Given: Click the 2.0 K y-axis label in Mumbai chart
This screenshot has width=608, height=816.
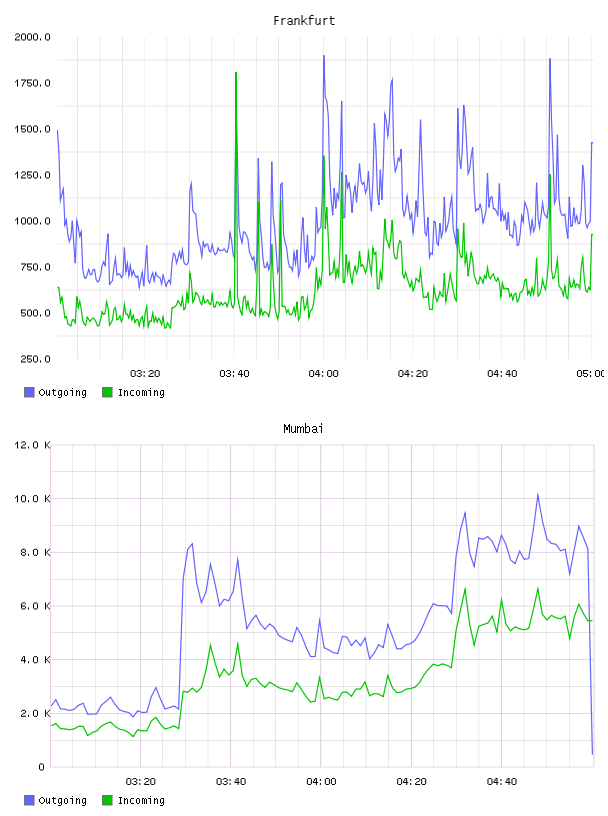Looking at the screenshot, I should click(x=35, y=713).
